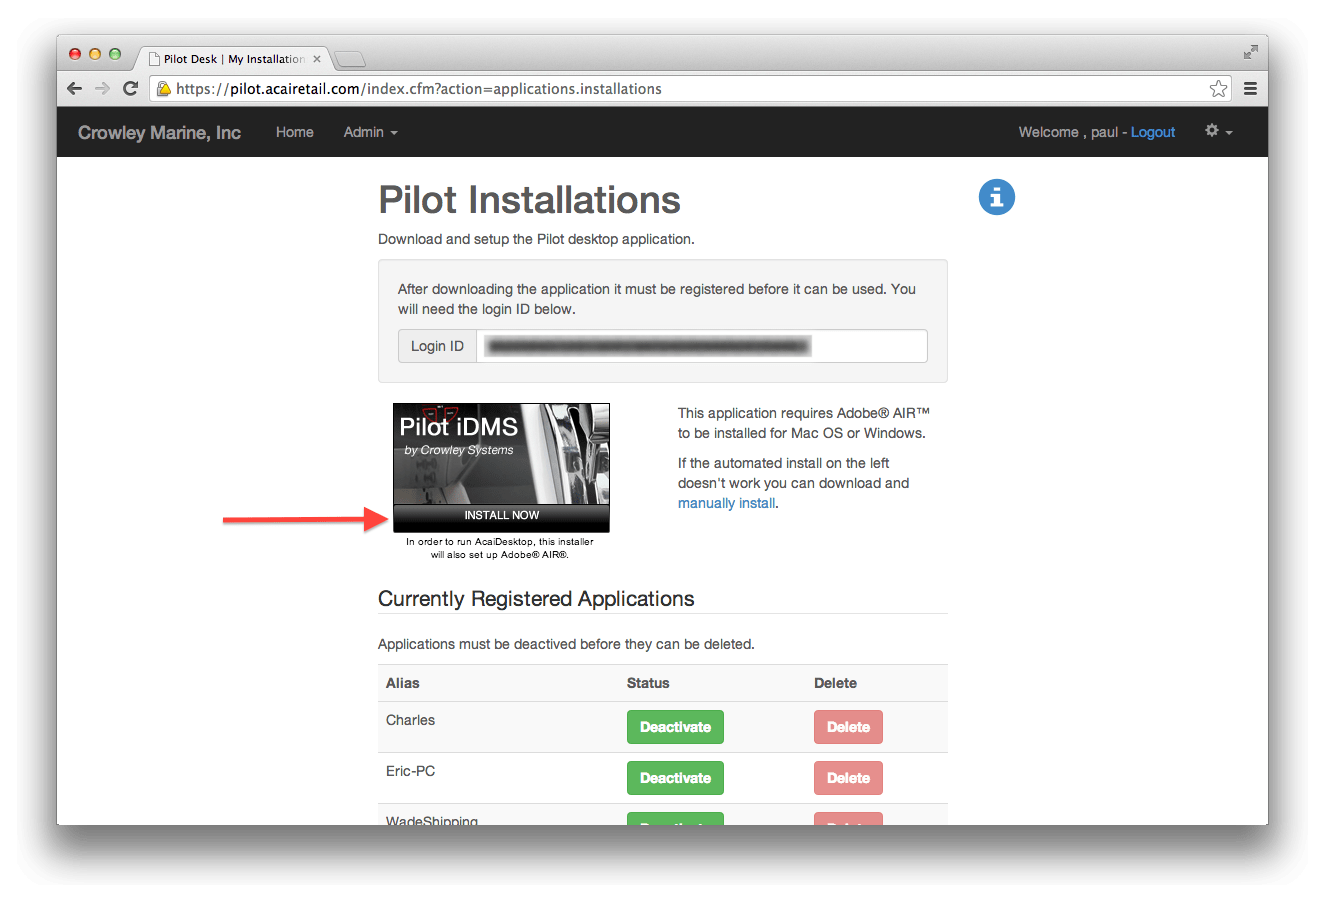
Task: Click the padlock icon in the address bar
Action: coord(163,88)
